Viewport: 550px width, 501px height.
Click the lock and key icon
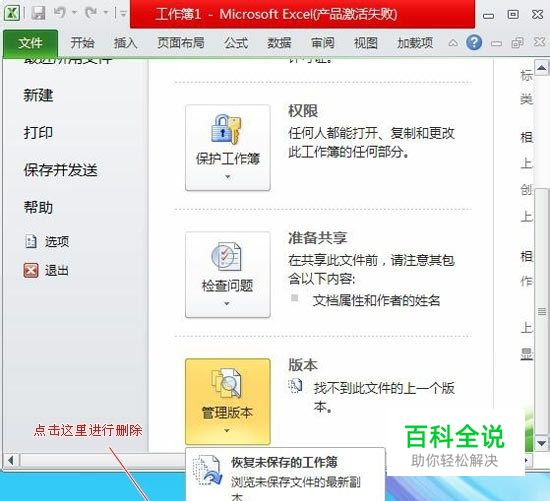tap(226, 129)
